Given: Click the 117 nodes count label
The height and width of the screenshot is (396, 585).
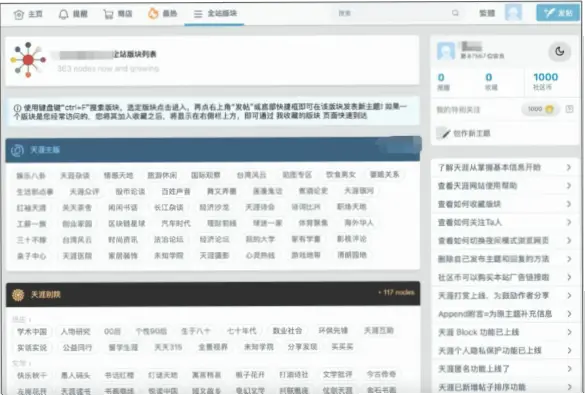Looking at the screenshot, I should pos(397,292).
